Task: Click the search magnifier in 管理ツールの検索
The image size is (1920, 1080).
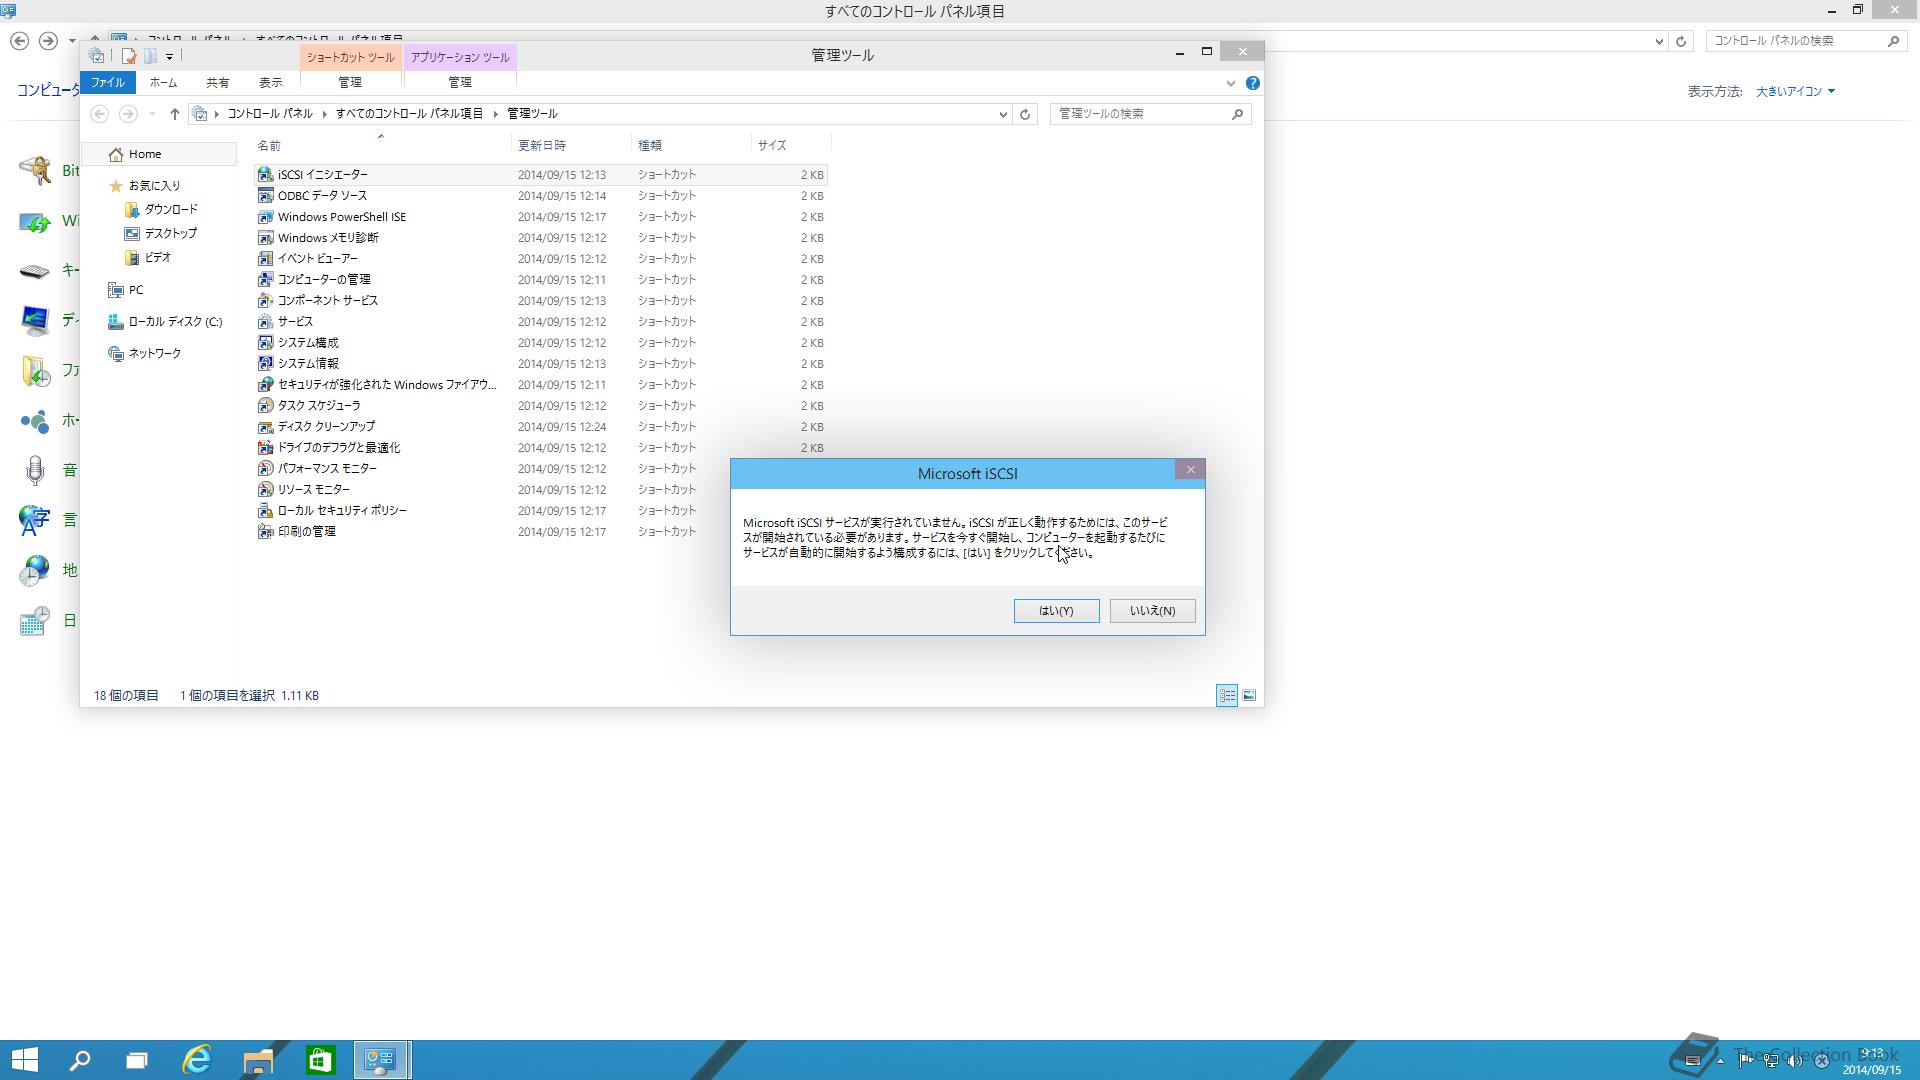Action: coord(1237,114)
